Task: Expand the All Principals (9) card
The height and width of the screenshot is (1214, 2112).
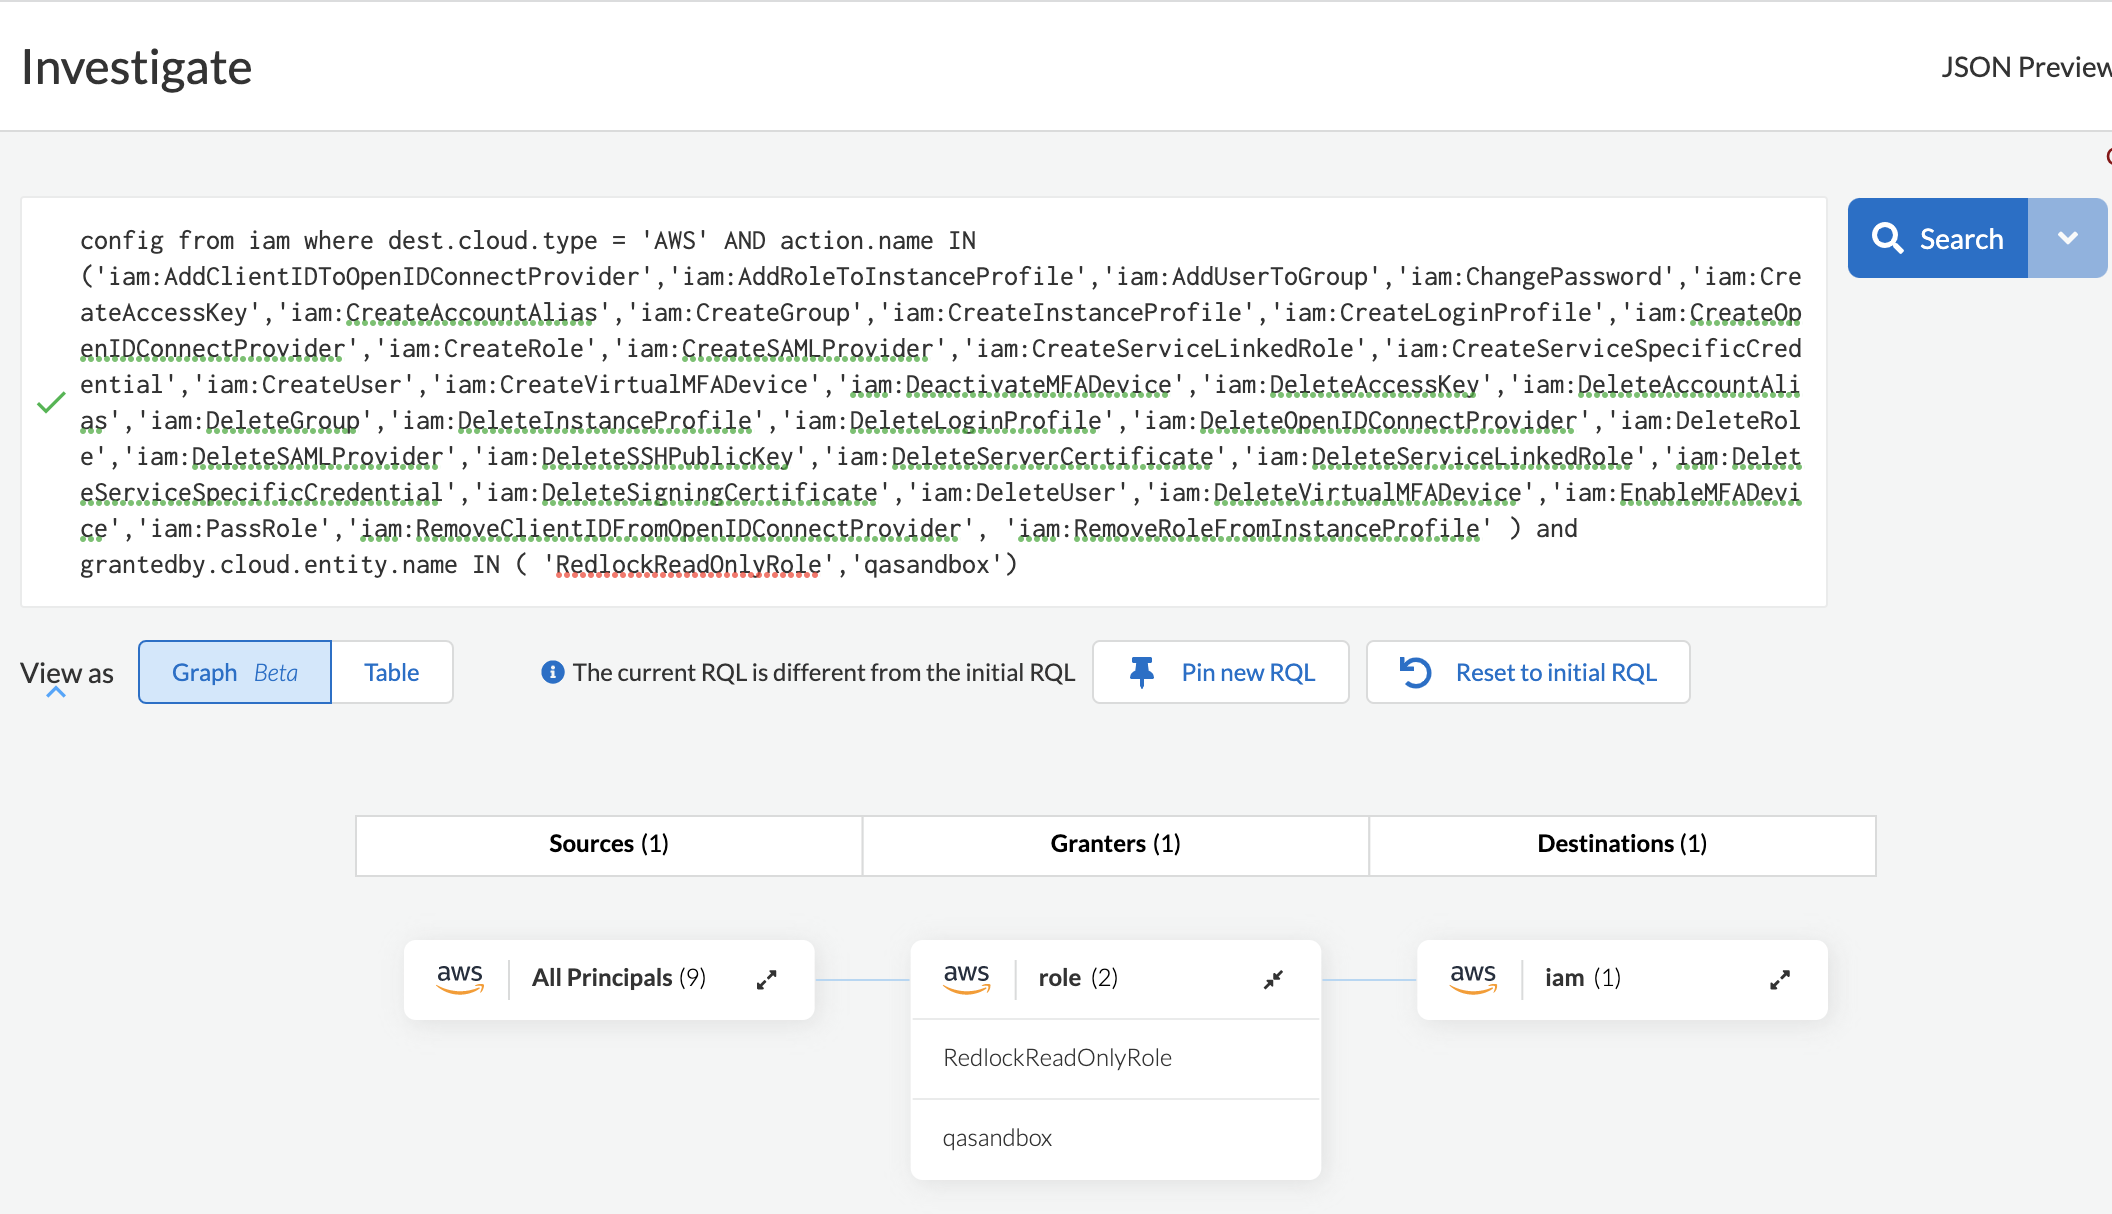Action: coord(767,980)
